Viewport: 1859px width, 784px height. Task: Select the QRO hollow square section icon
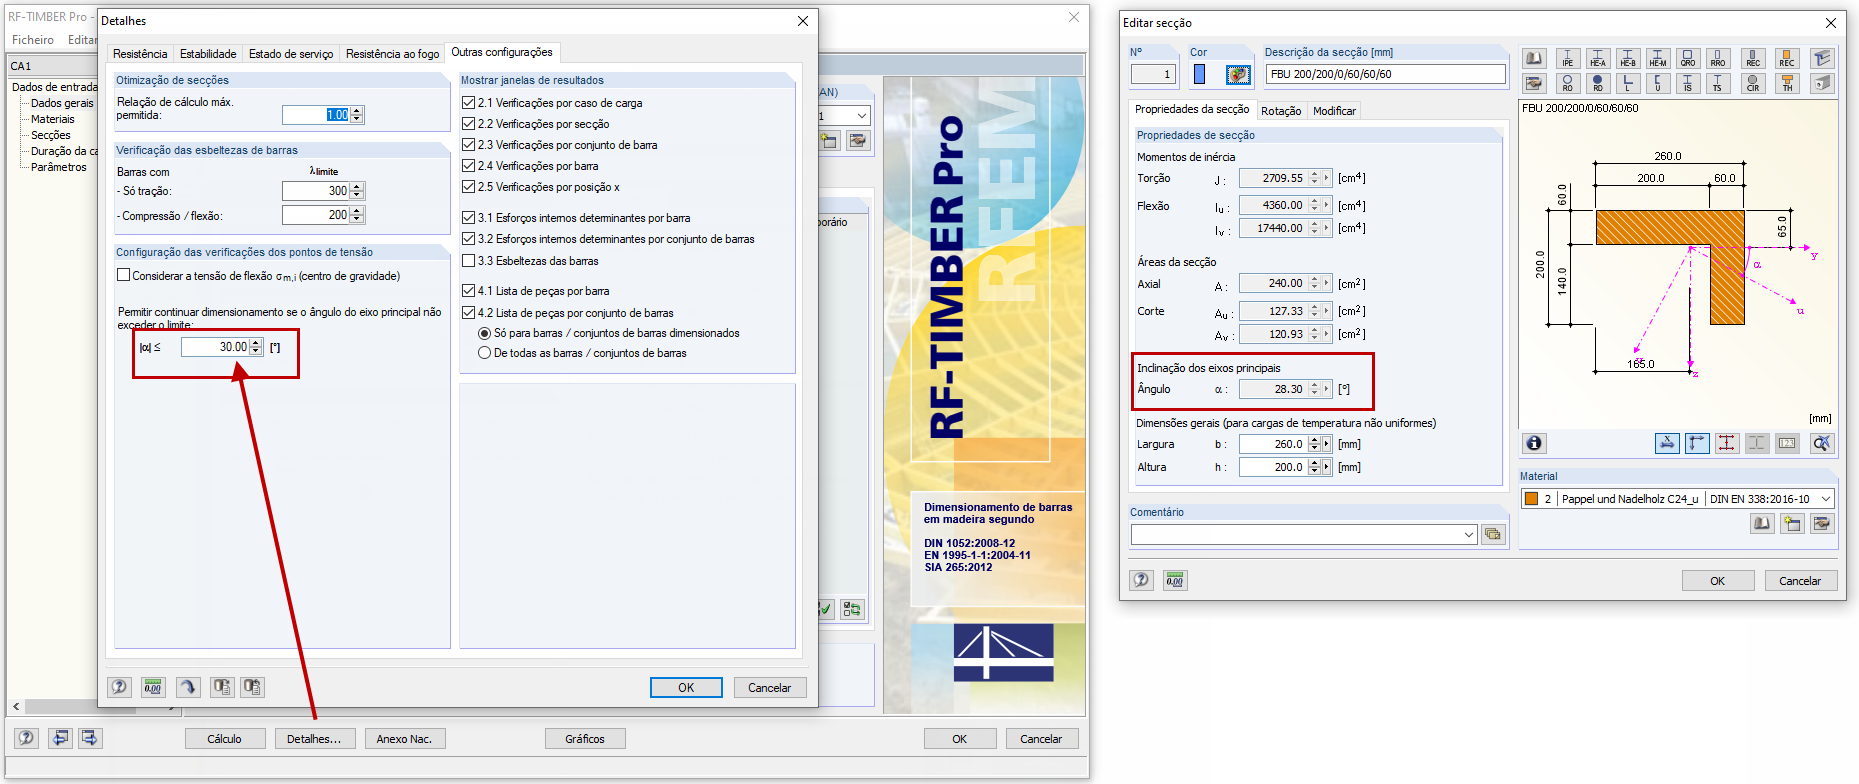1687,59
